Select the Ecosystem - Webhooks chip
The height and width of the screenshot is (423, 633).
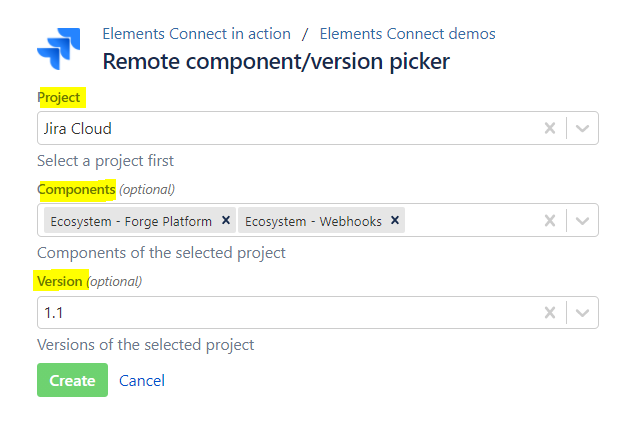(x=313, y=221)
